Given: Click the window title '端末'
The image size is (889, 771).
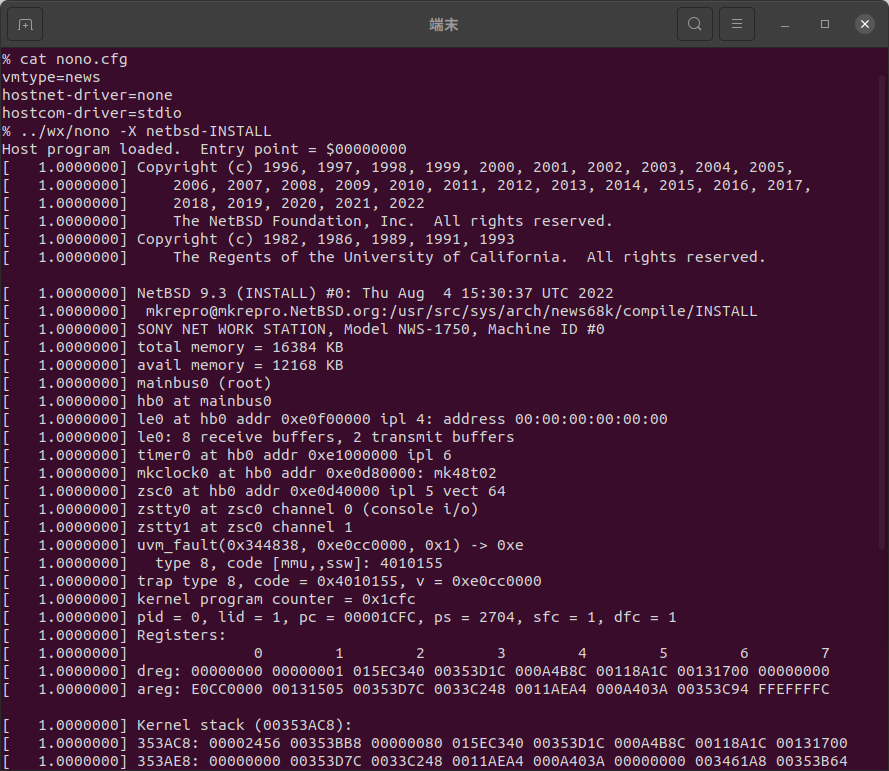Looking at the screenshot, I should pos(444,24).
